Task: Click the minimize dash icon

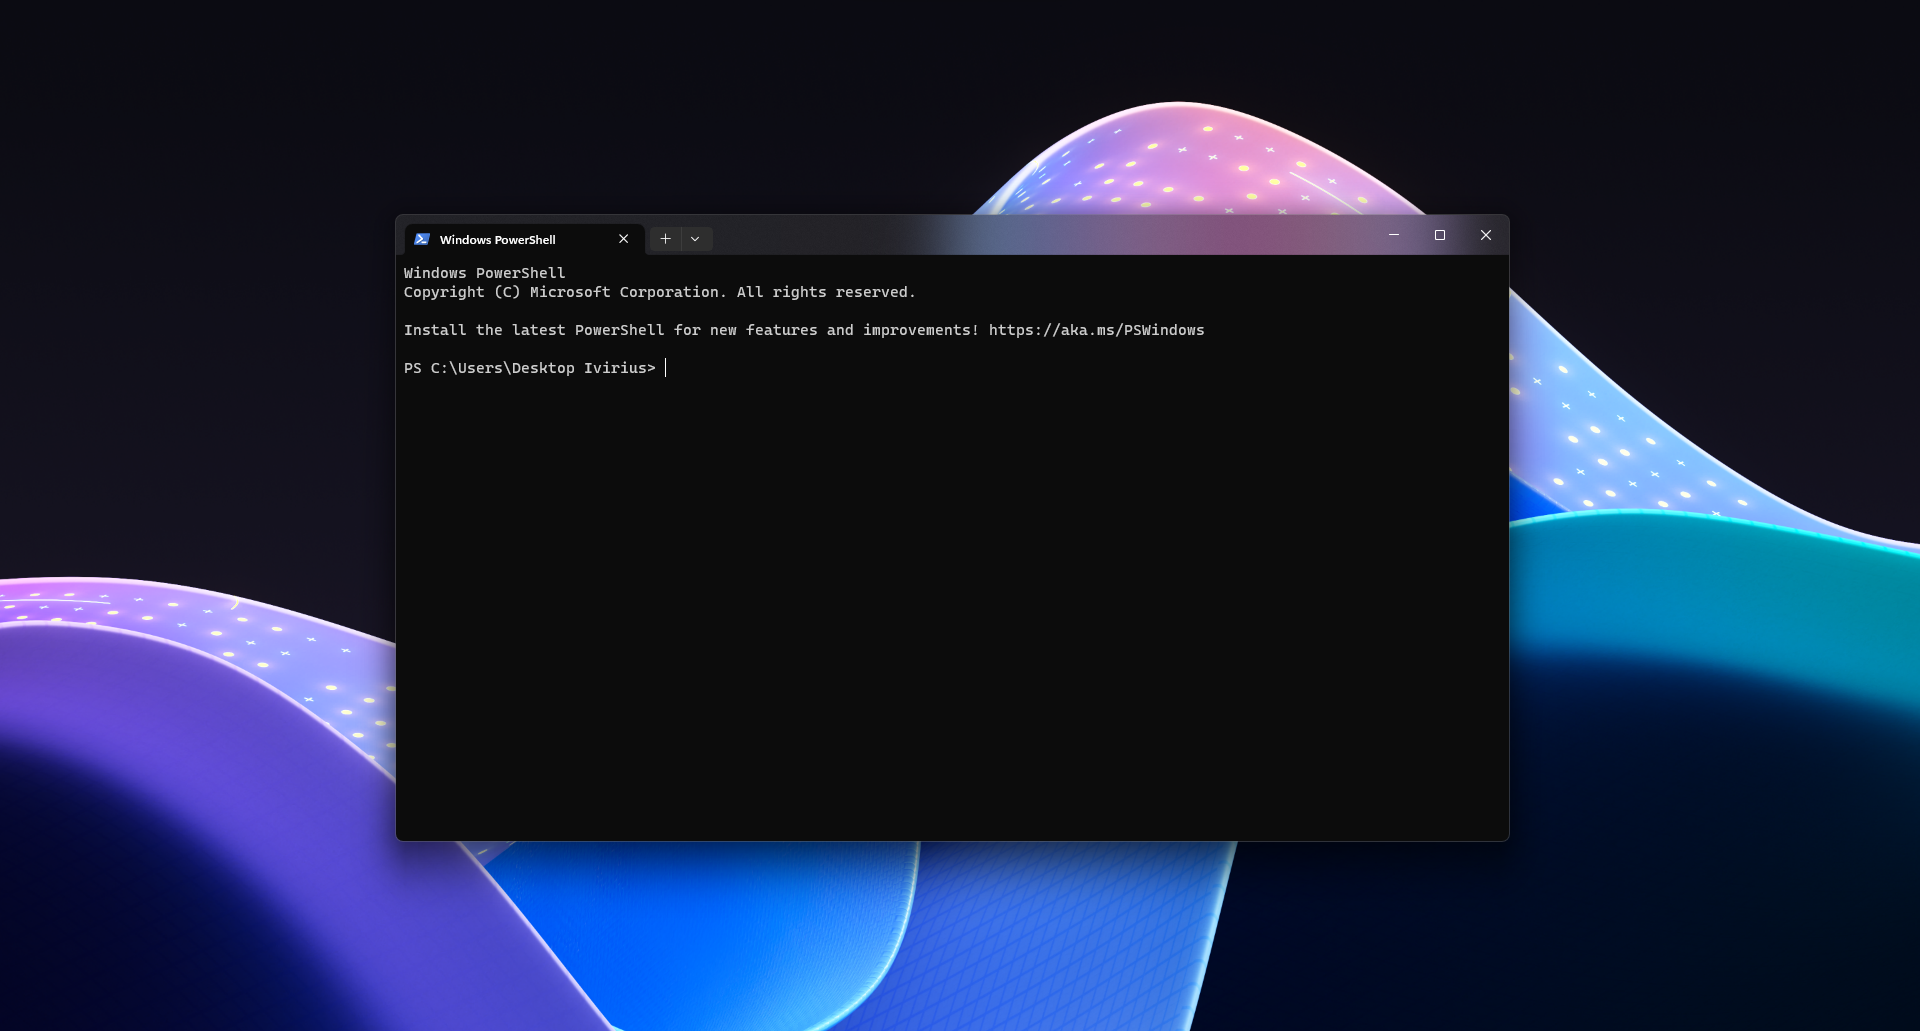Action: pos(1394,235)
